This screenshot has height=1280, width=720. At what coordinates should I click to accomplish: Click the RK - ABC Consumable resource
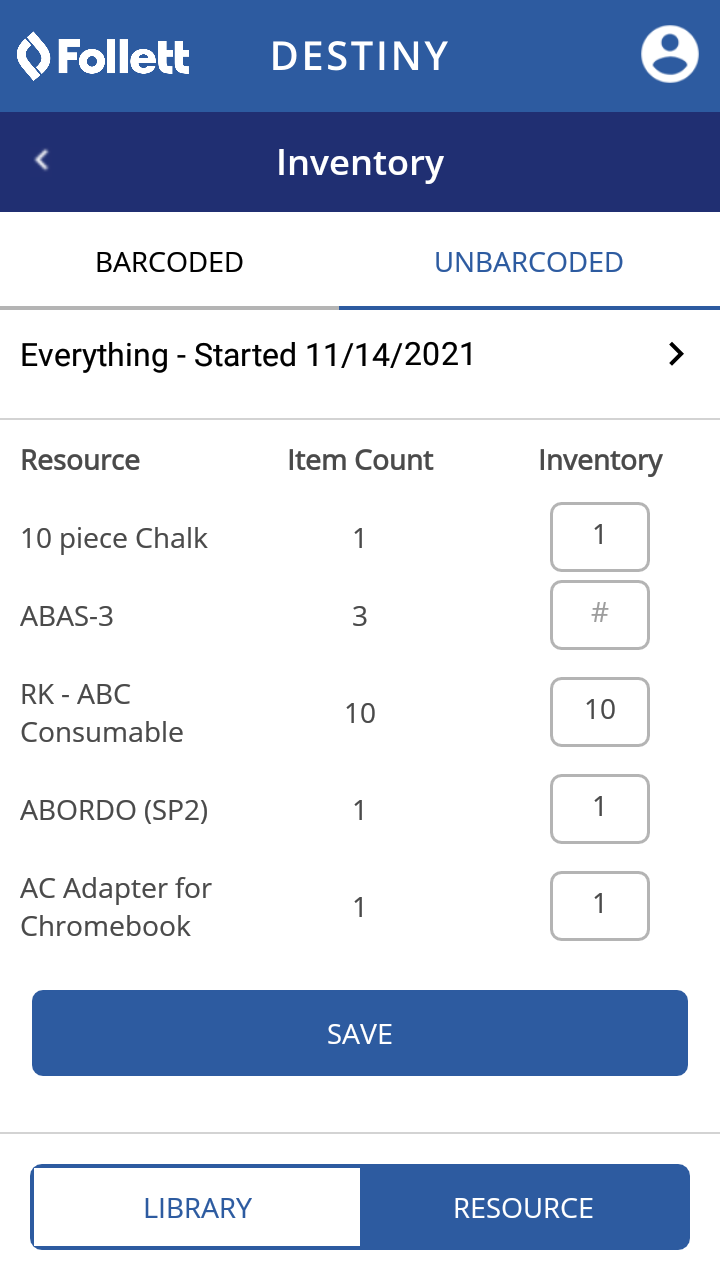[x=101, y=713]
